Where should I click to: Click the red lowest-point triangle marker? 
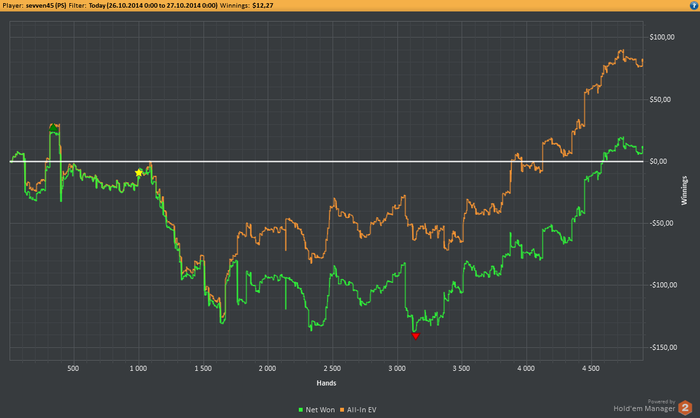click(x=416, y=336)
